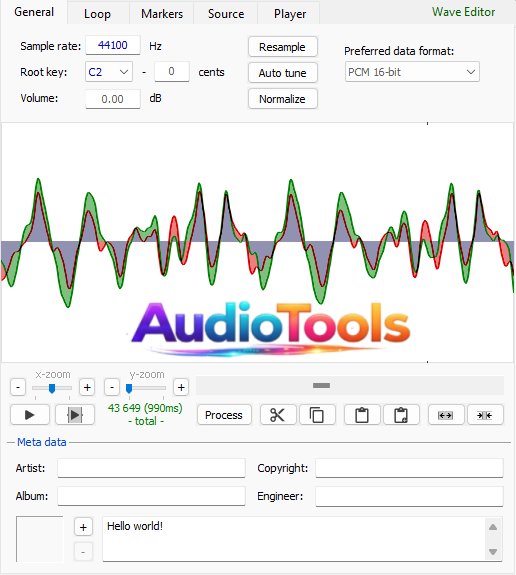This screenshot has height=575, width=516.
Task: Open the Process menu button
Action: tap(224, 415)
